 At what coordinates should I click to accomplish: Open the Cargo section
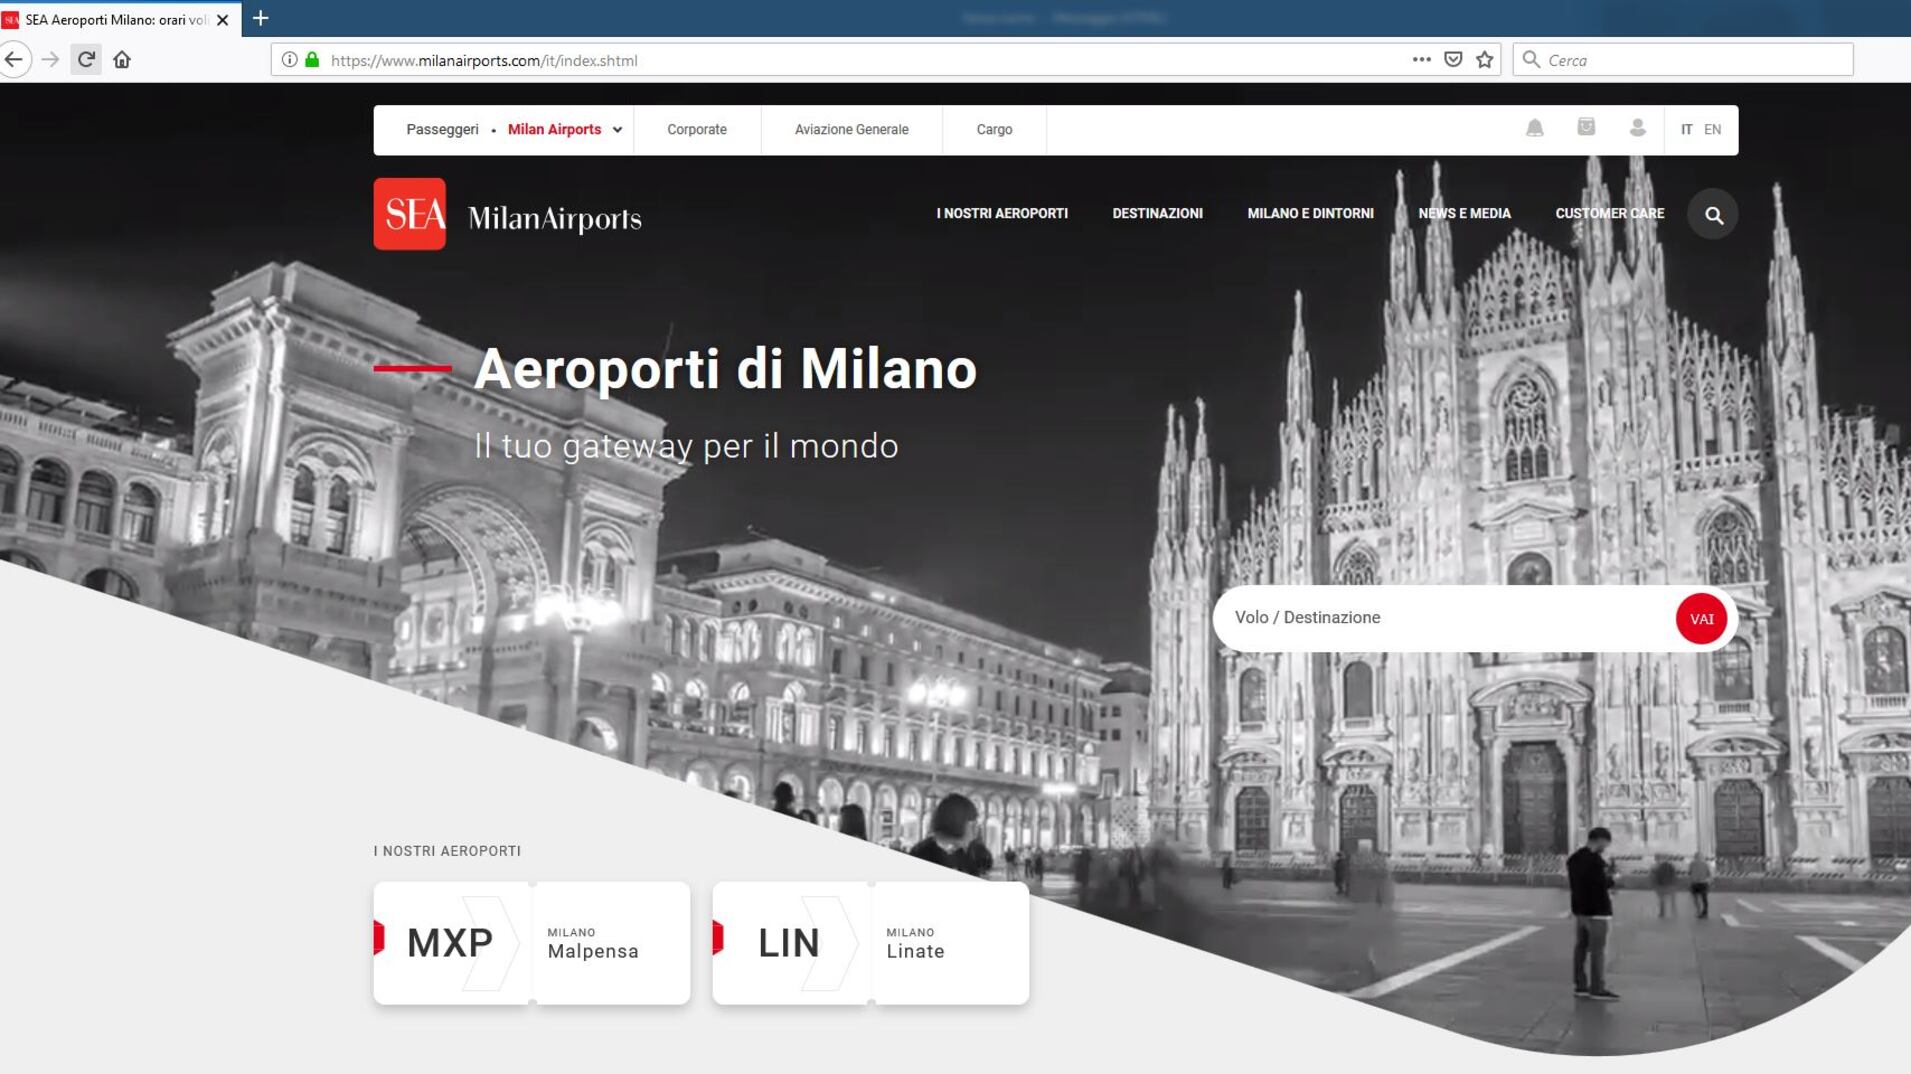point(994,129)
